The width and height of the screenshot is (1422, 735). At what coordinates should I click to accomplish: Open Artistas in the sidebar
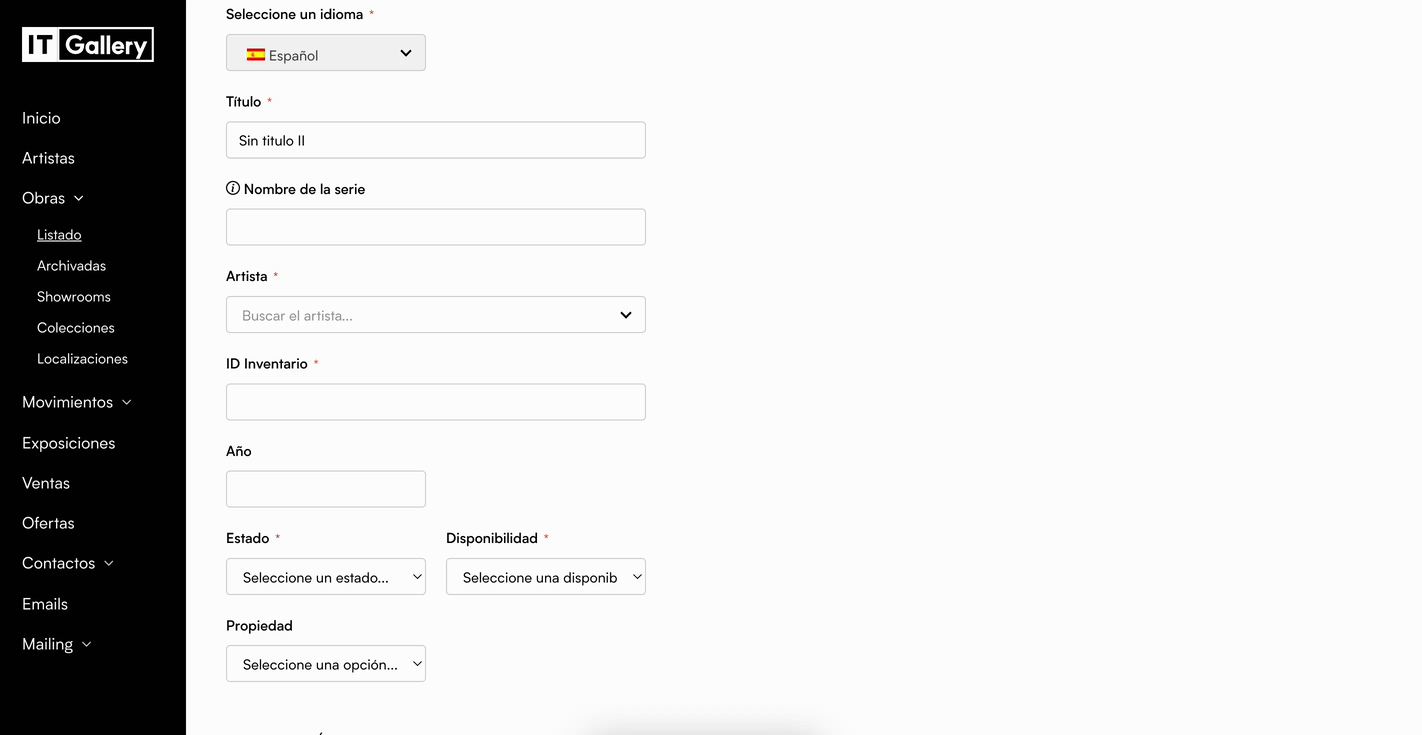(x=48, y=158)
